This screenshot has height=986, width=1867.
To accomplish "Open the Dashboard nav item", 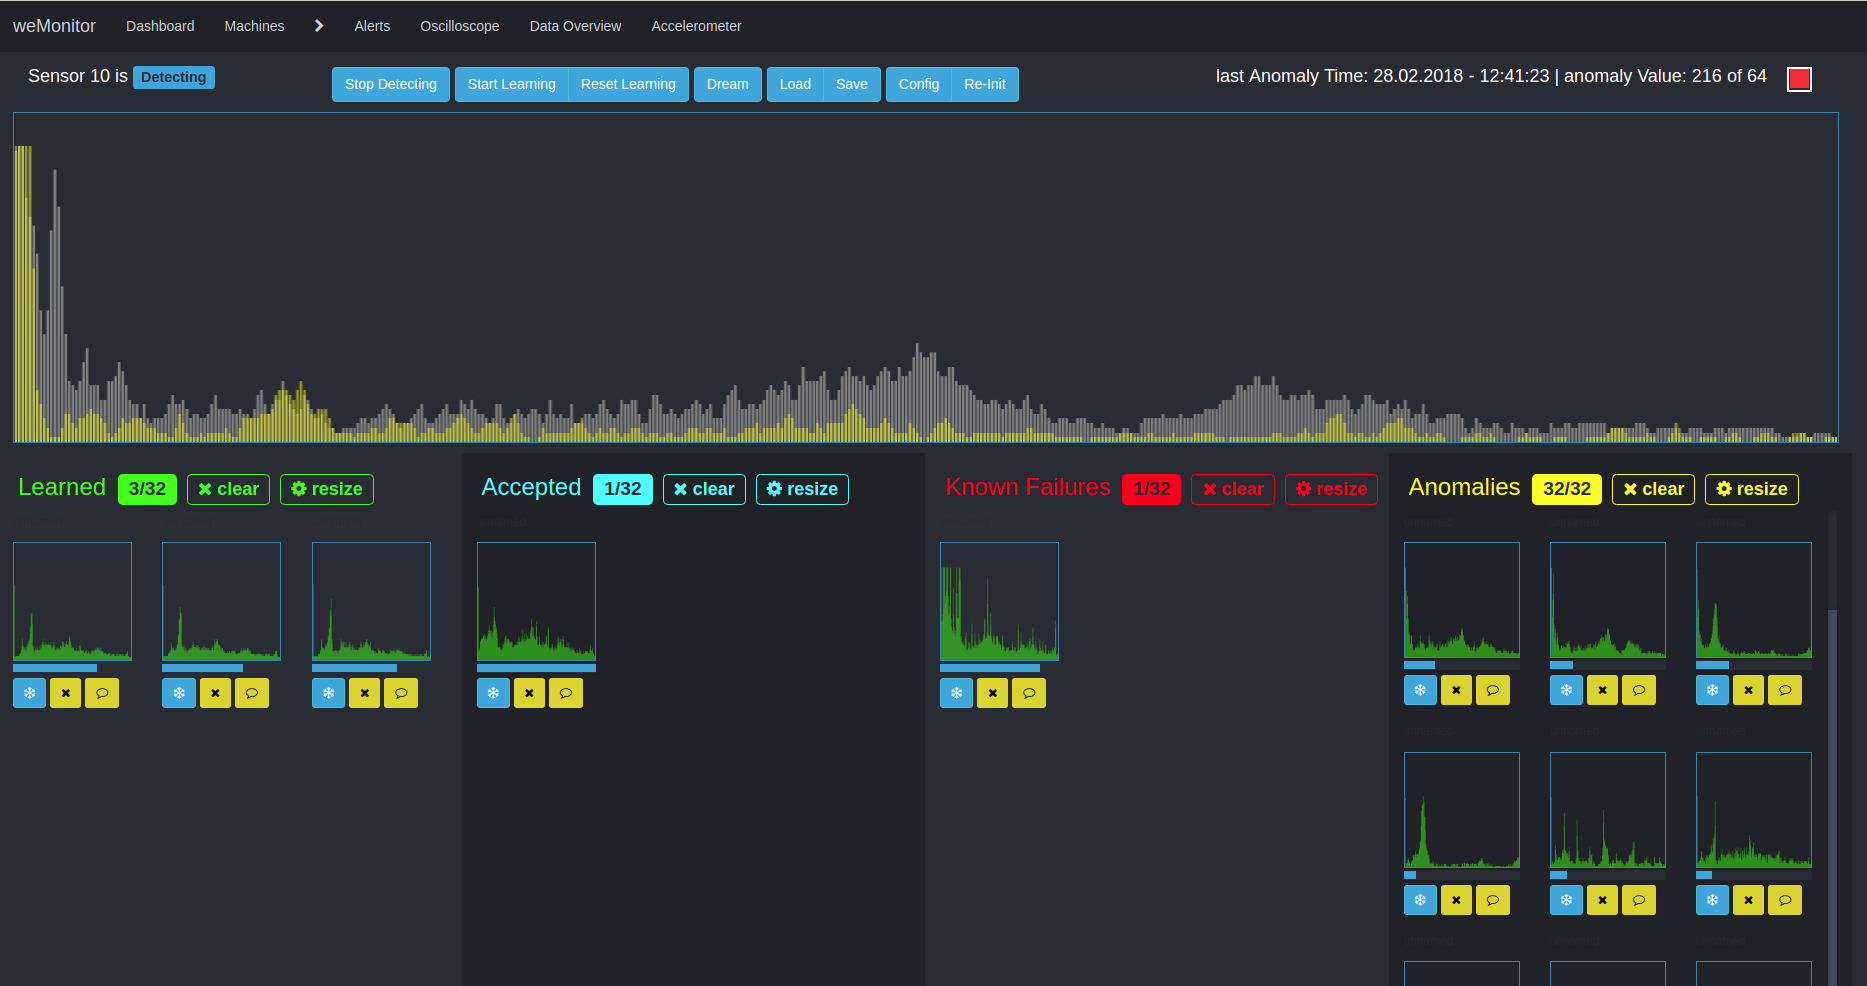I will click(160, 26).
